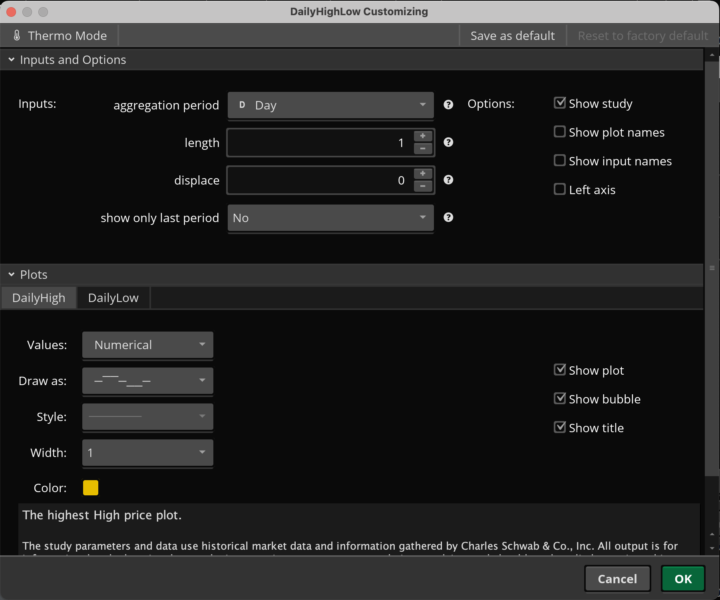Enable Show plot names checkbox
This screenshot has width=720, height=600.
[x=560, y=132]
